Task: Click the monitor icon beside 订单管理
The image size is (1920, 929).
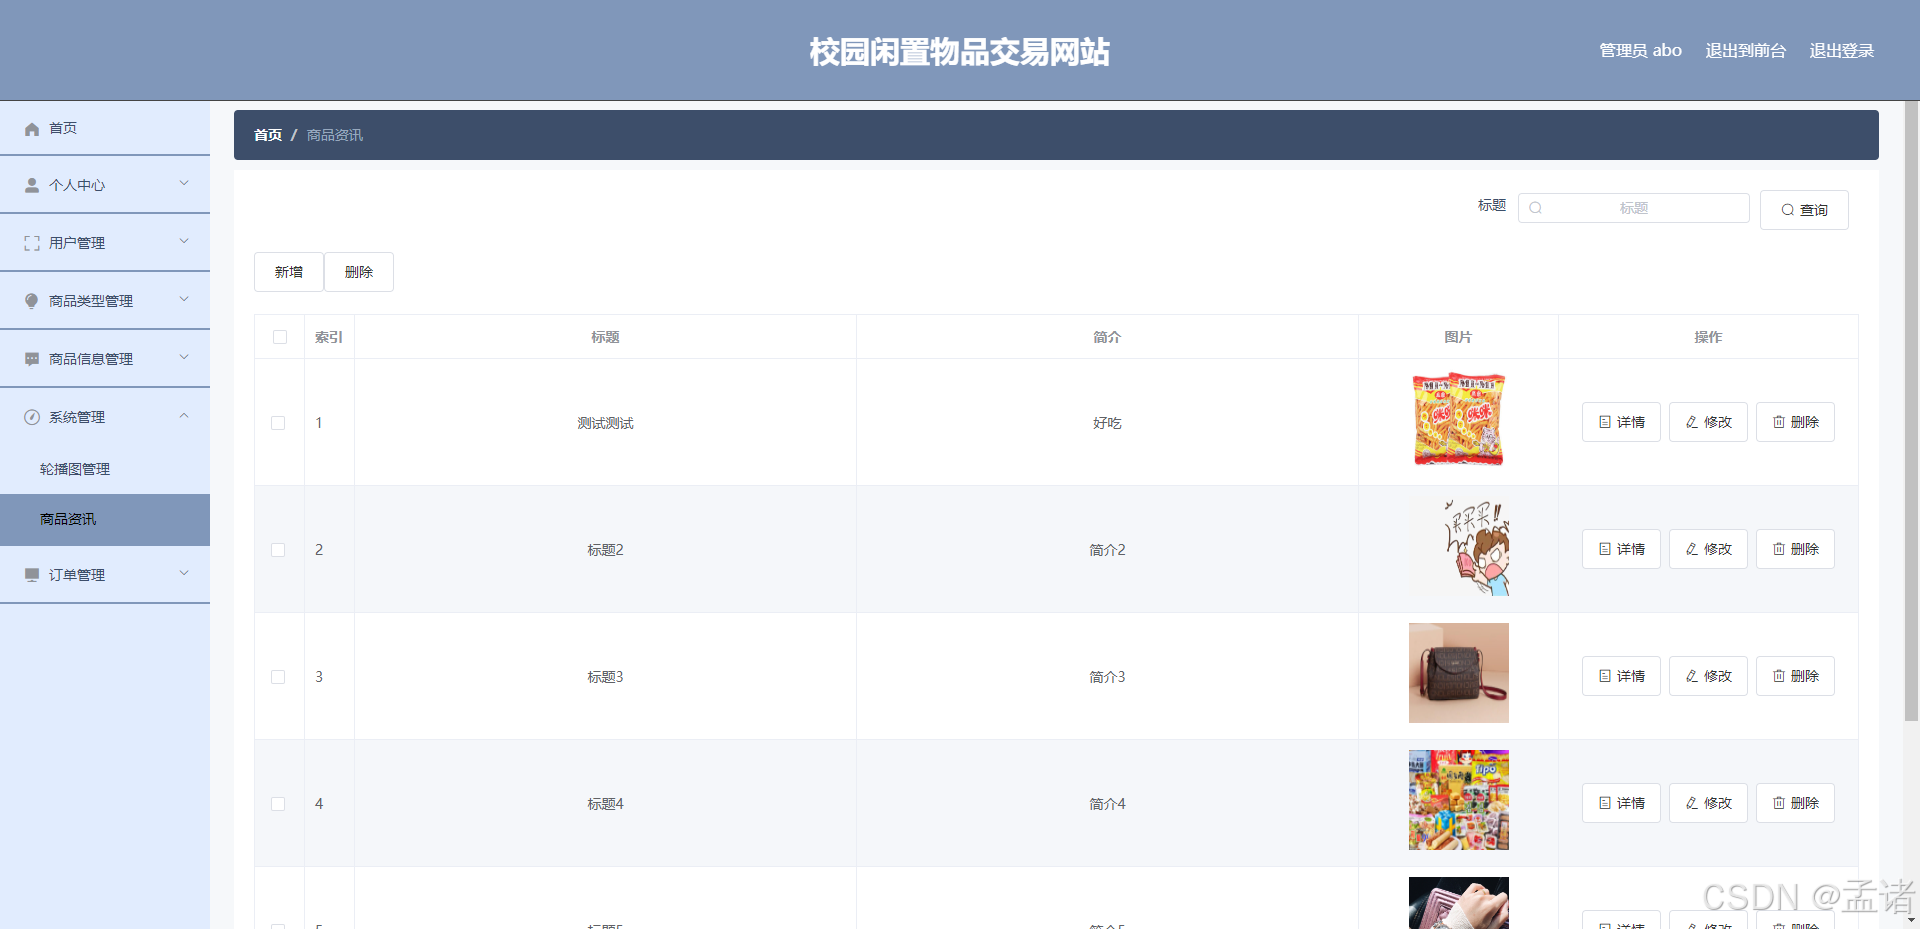Action: [32, 576]
